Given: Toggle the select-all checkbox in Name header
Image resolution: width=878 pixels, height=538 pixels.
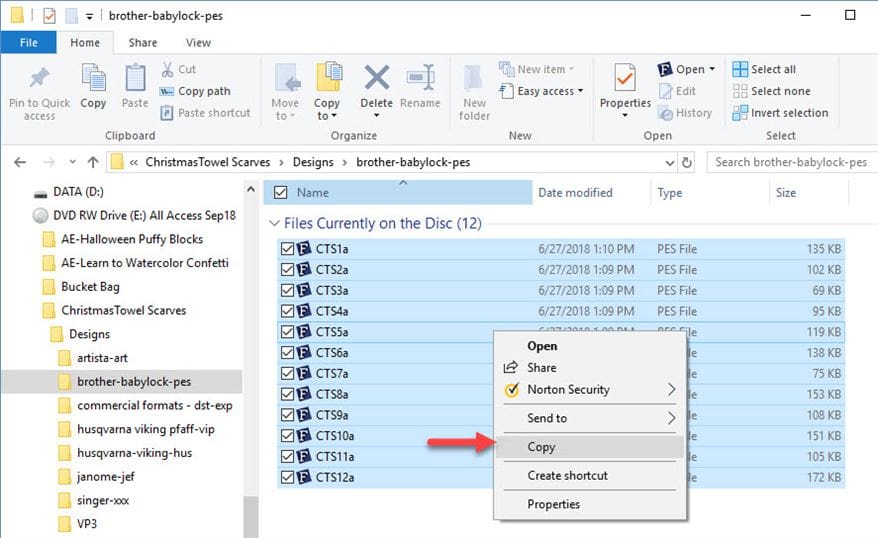Looking at the screenshot, I should [x=281, y=193].
